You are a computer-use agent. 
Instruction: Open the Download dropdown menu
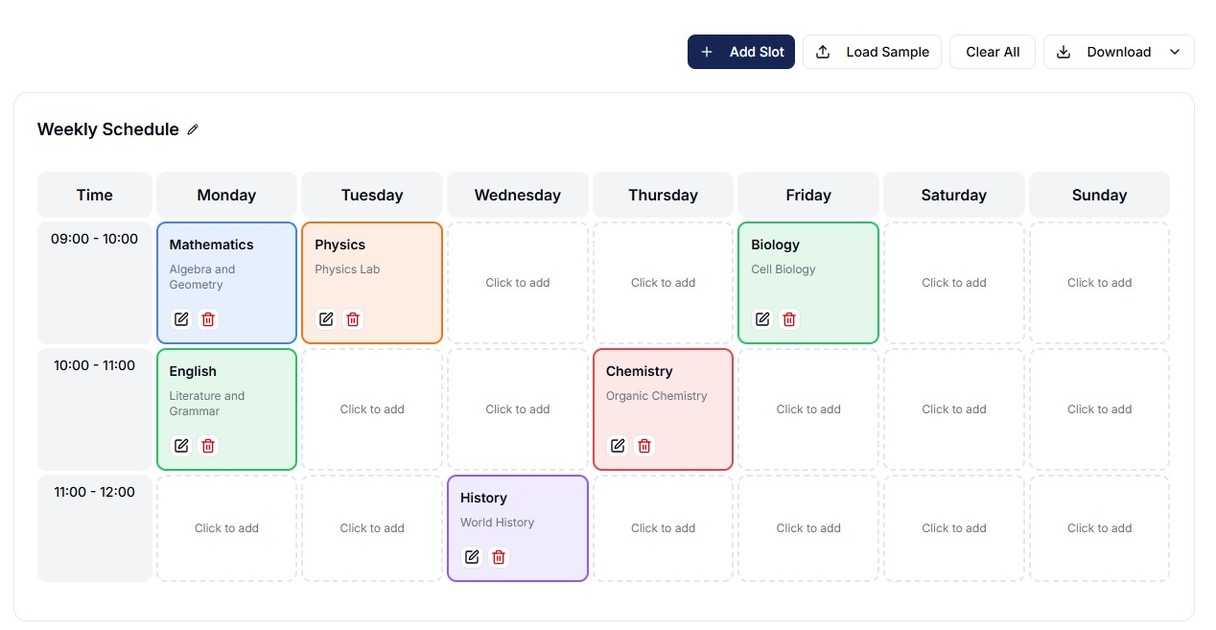(1118, 52)
